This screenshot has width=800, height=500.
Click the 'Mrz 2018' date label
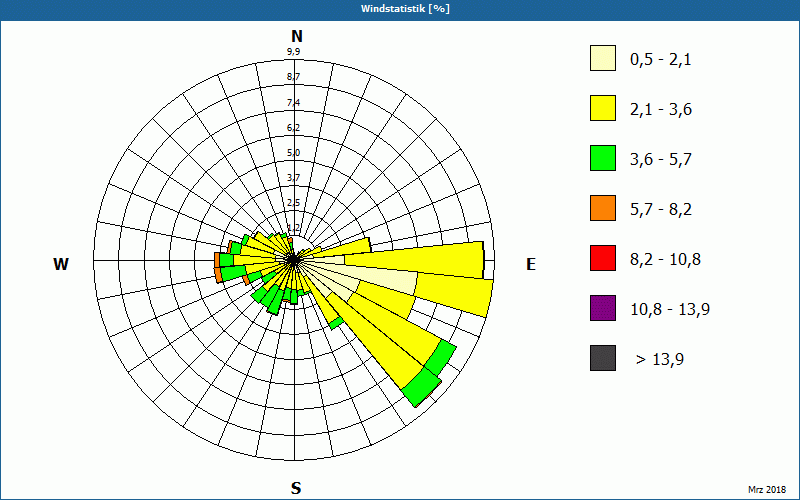pos(767,489)
